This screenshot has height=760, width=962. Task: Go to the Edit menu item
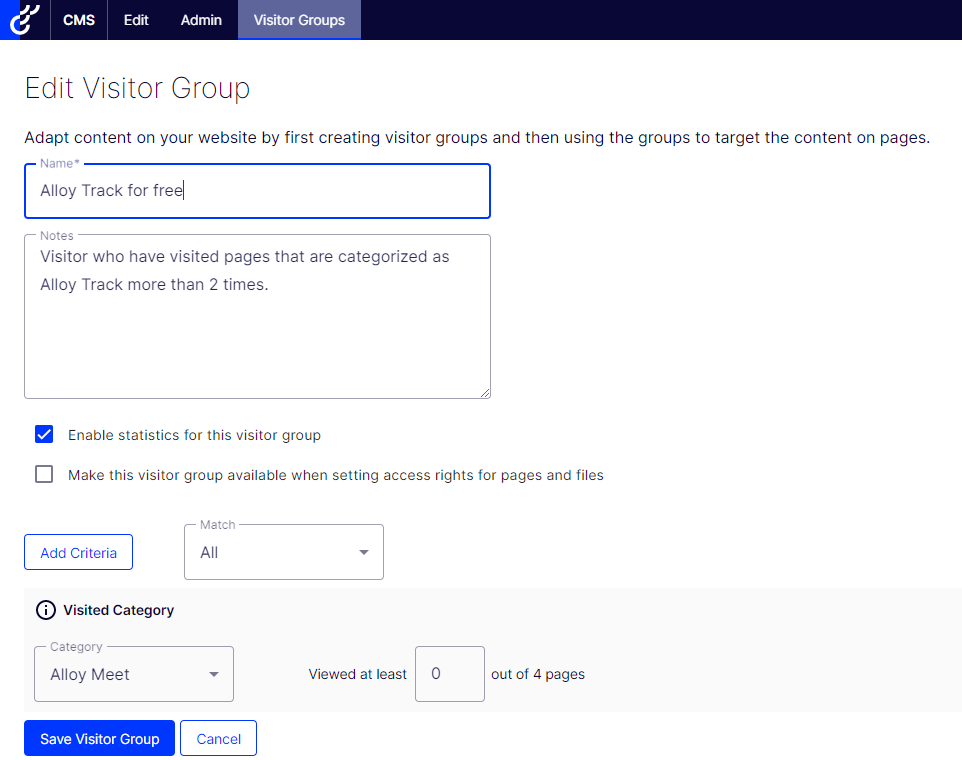click(x=136, y=20)
